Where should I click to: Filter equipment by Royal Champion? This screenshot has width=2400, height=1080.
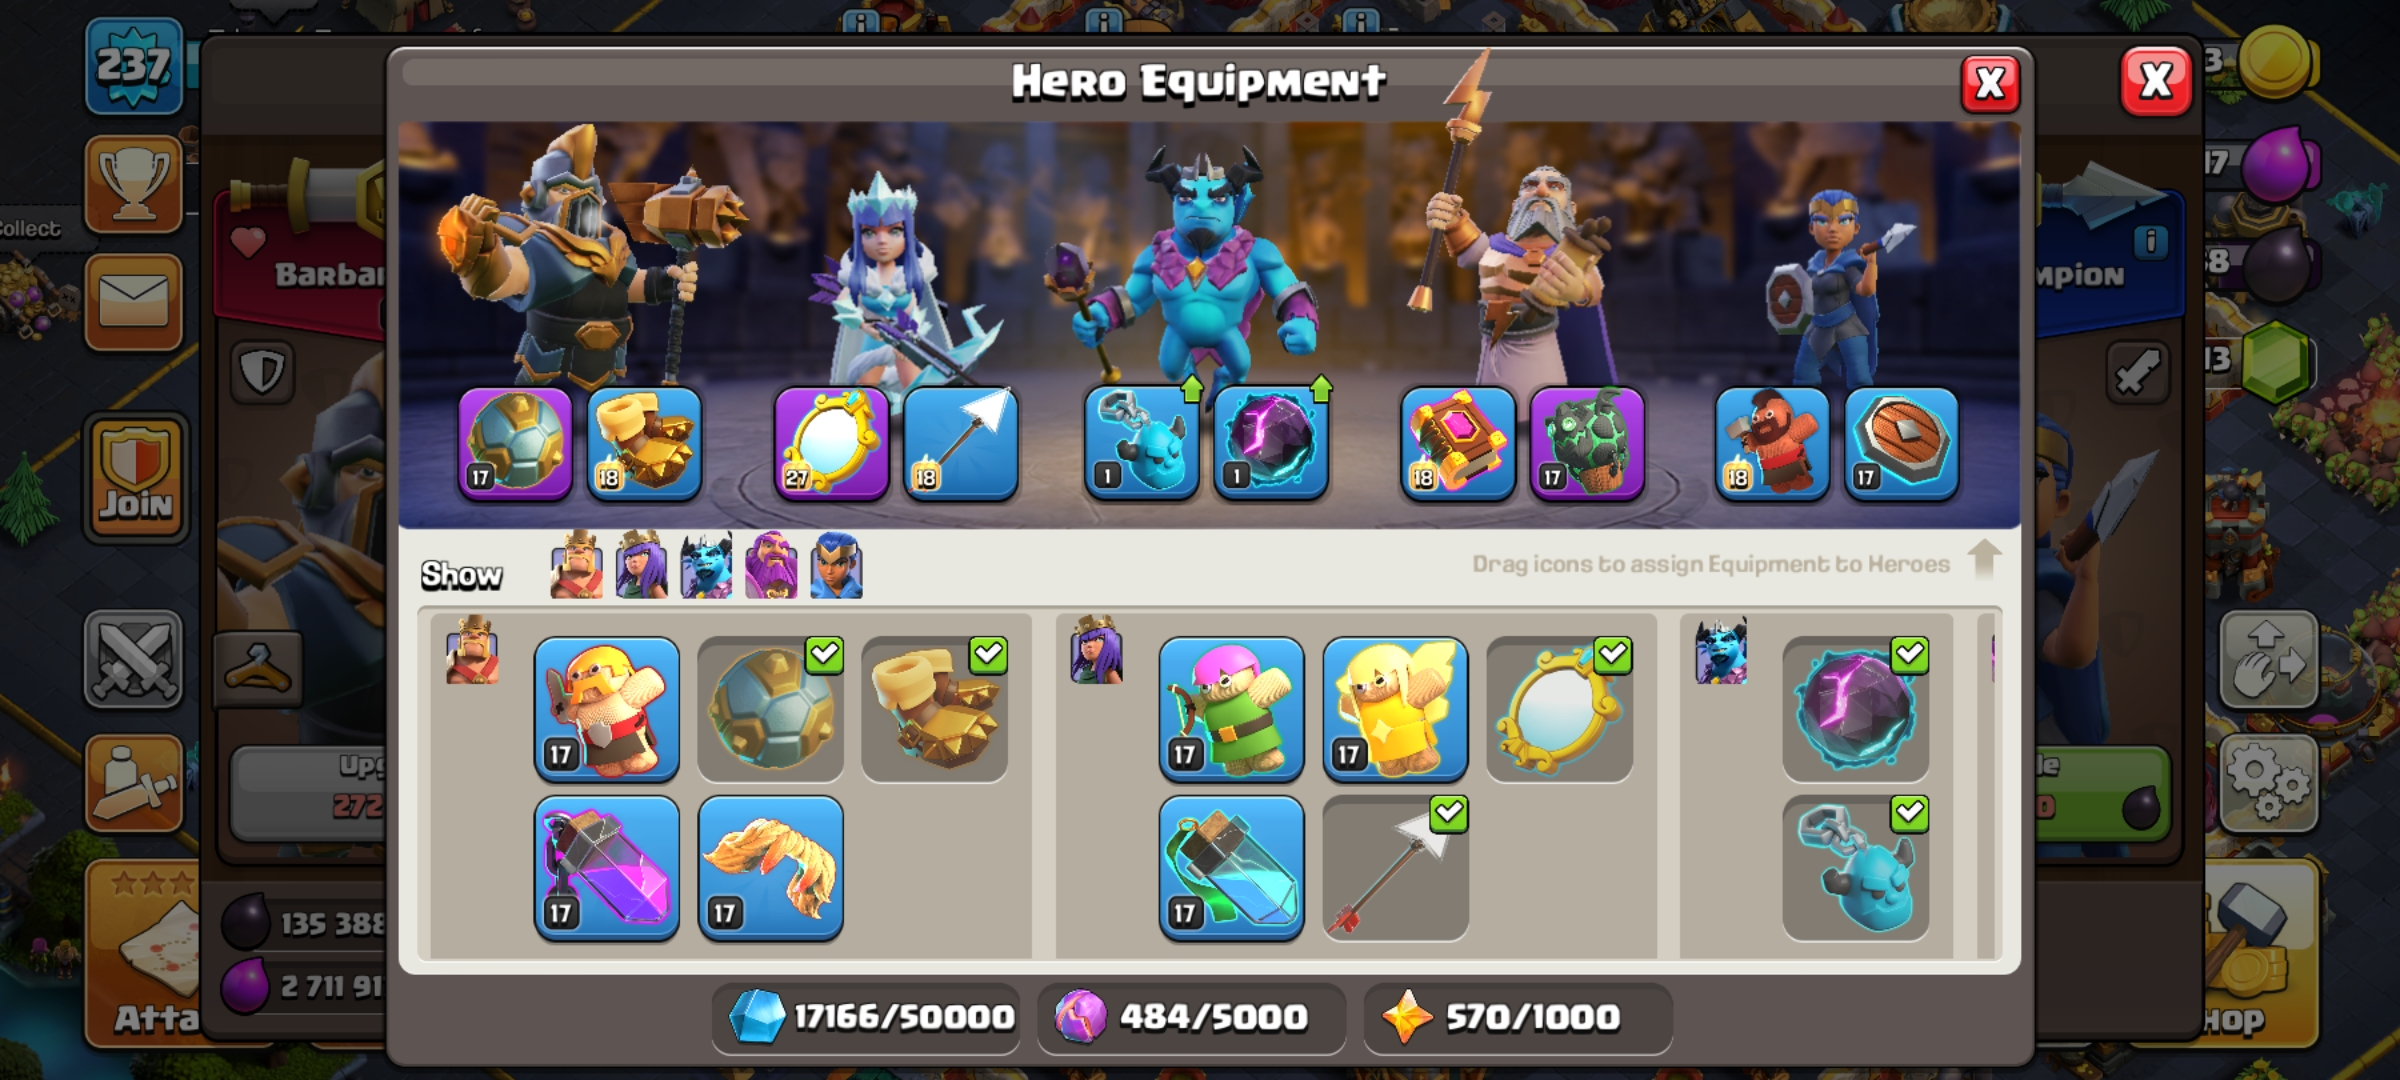click(837, 566)
